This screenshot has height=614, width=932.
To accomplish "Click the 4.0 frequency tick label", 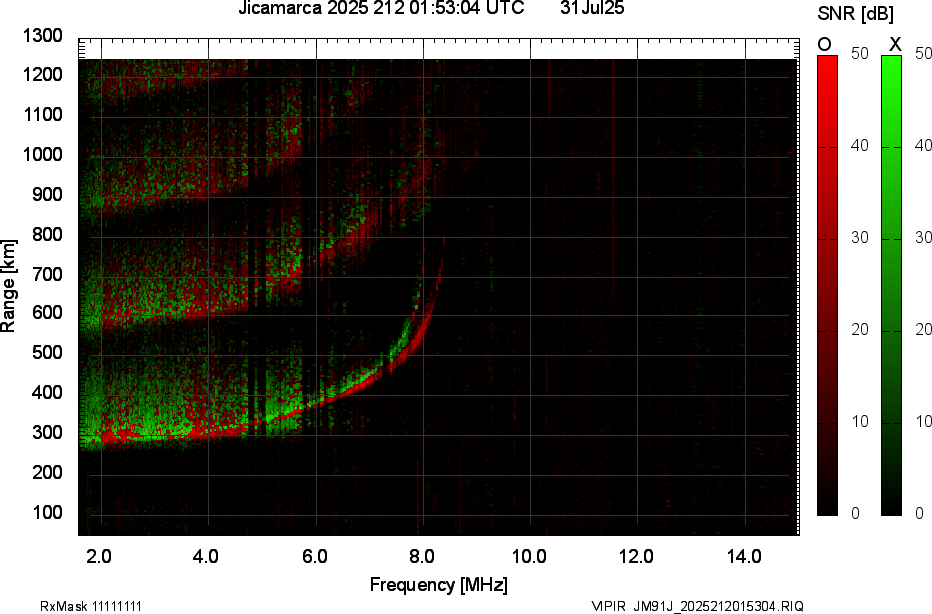I will tap(206, 556).
